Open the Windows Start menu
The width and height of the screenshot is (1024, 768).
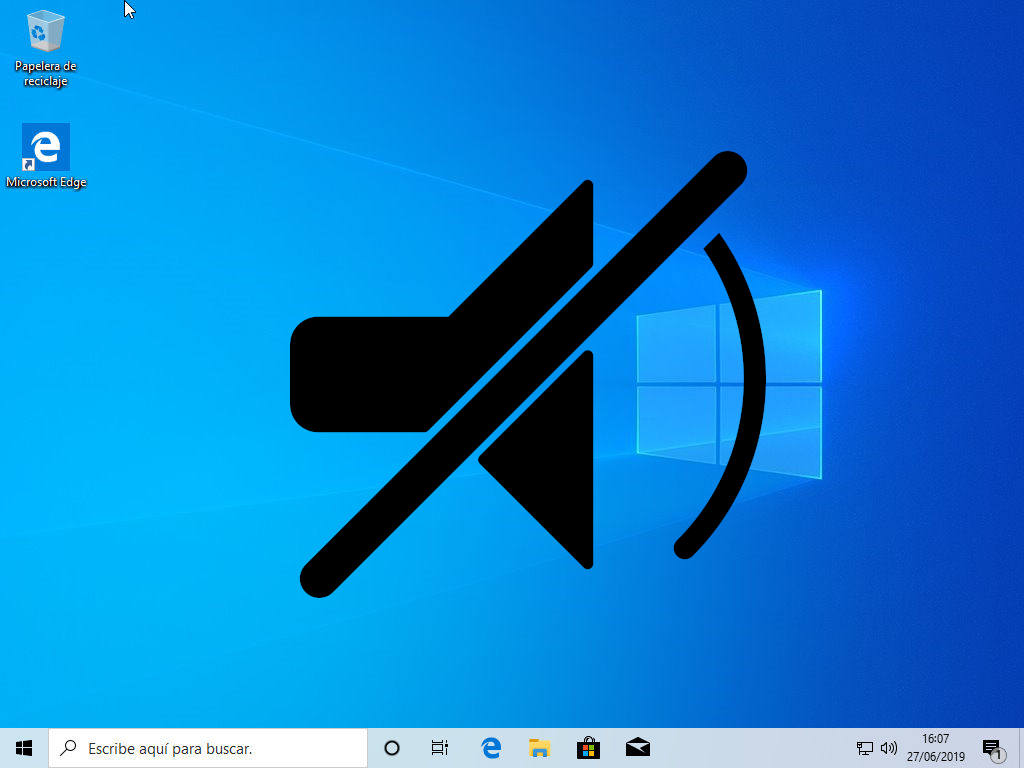(x=24, y=747)
